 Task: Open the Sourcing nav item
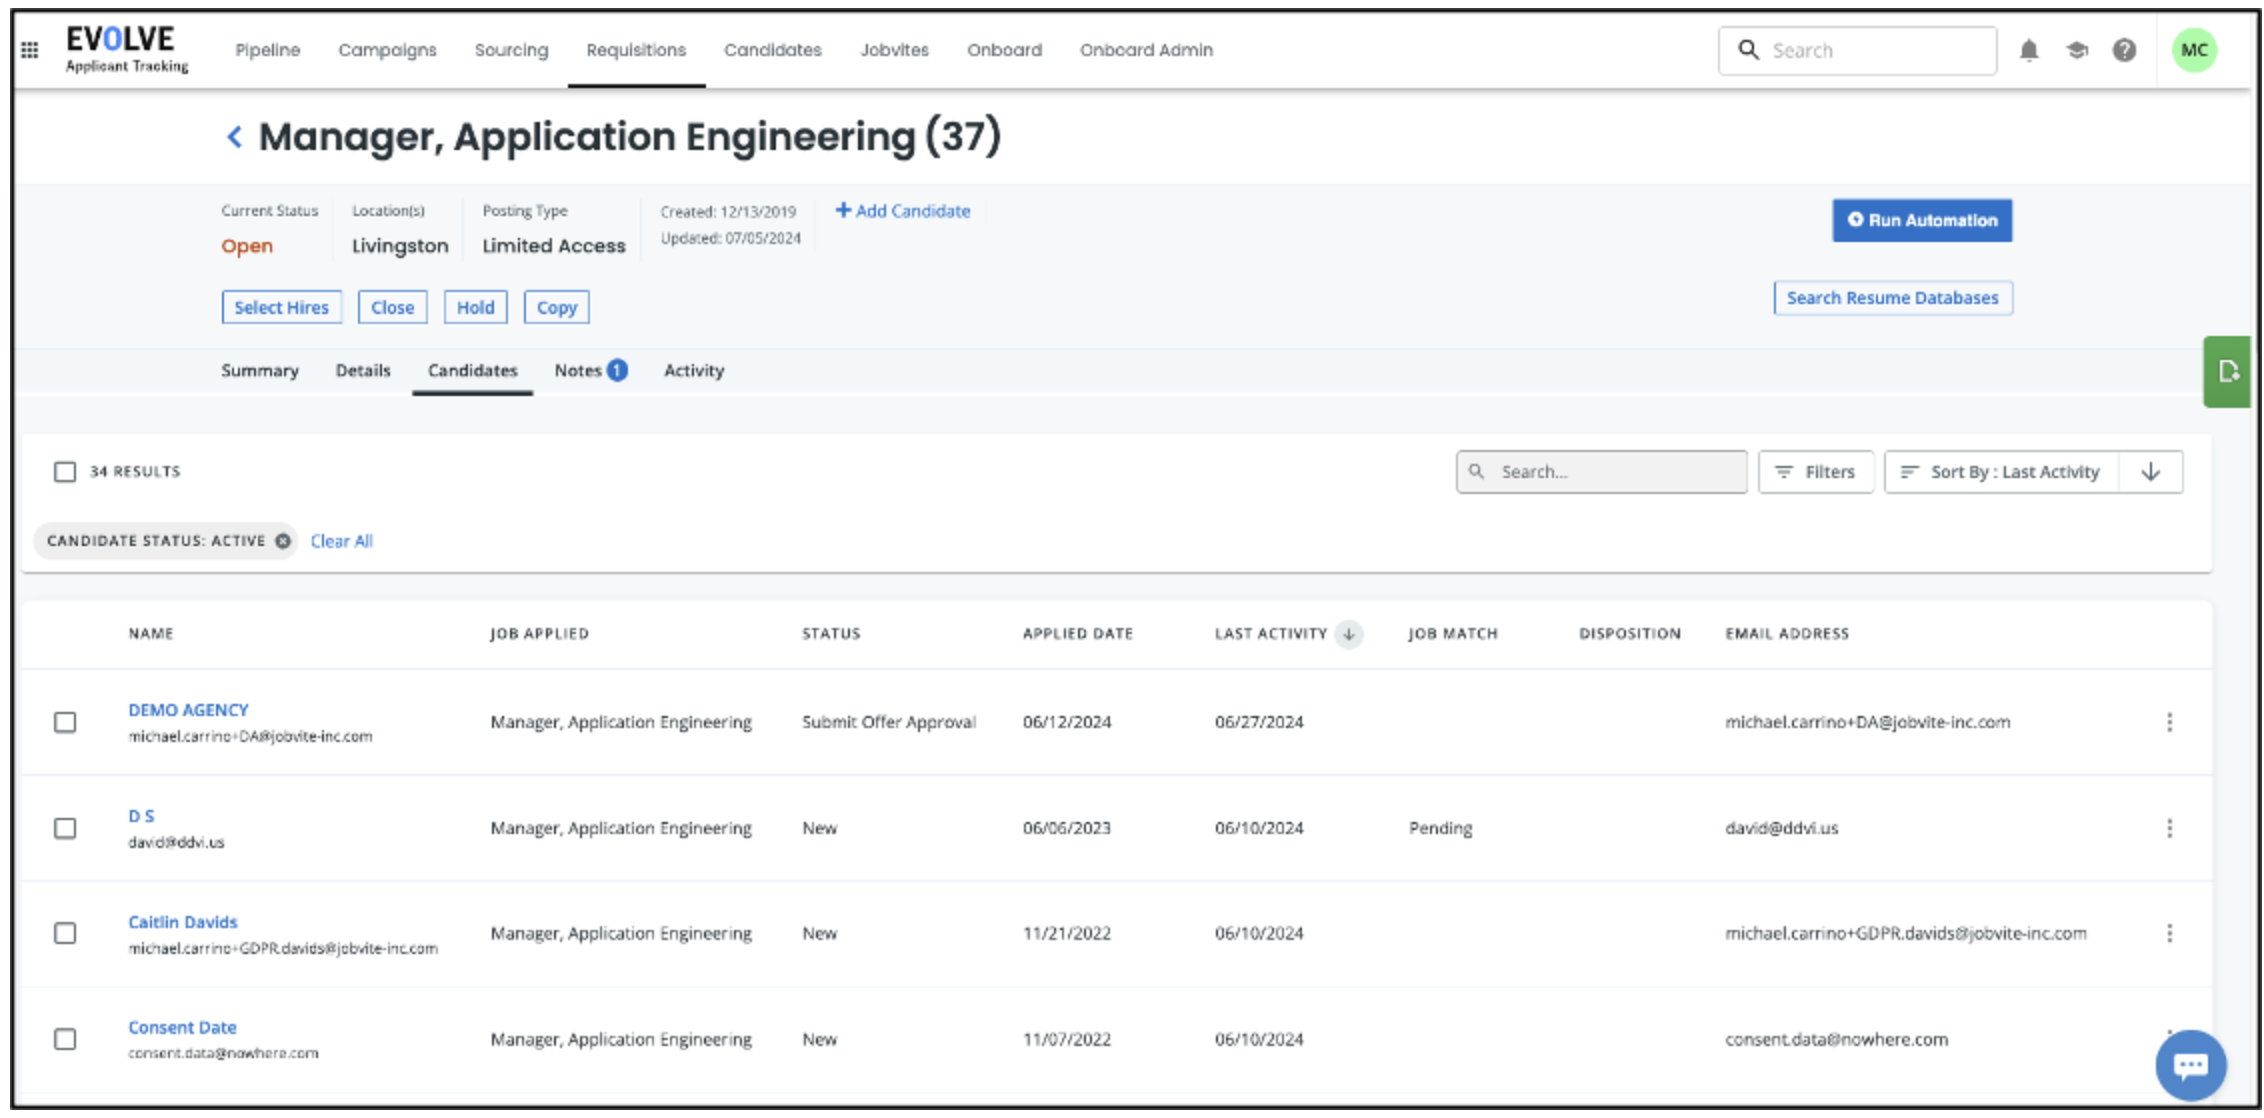coord(511,50)
